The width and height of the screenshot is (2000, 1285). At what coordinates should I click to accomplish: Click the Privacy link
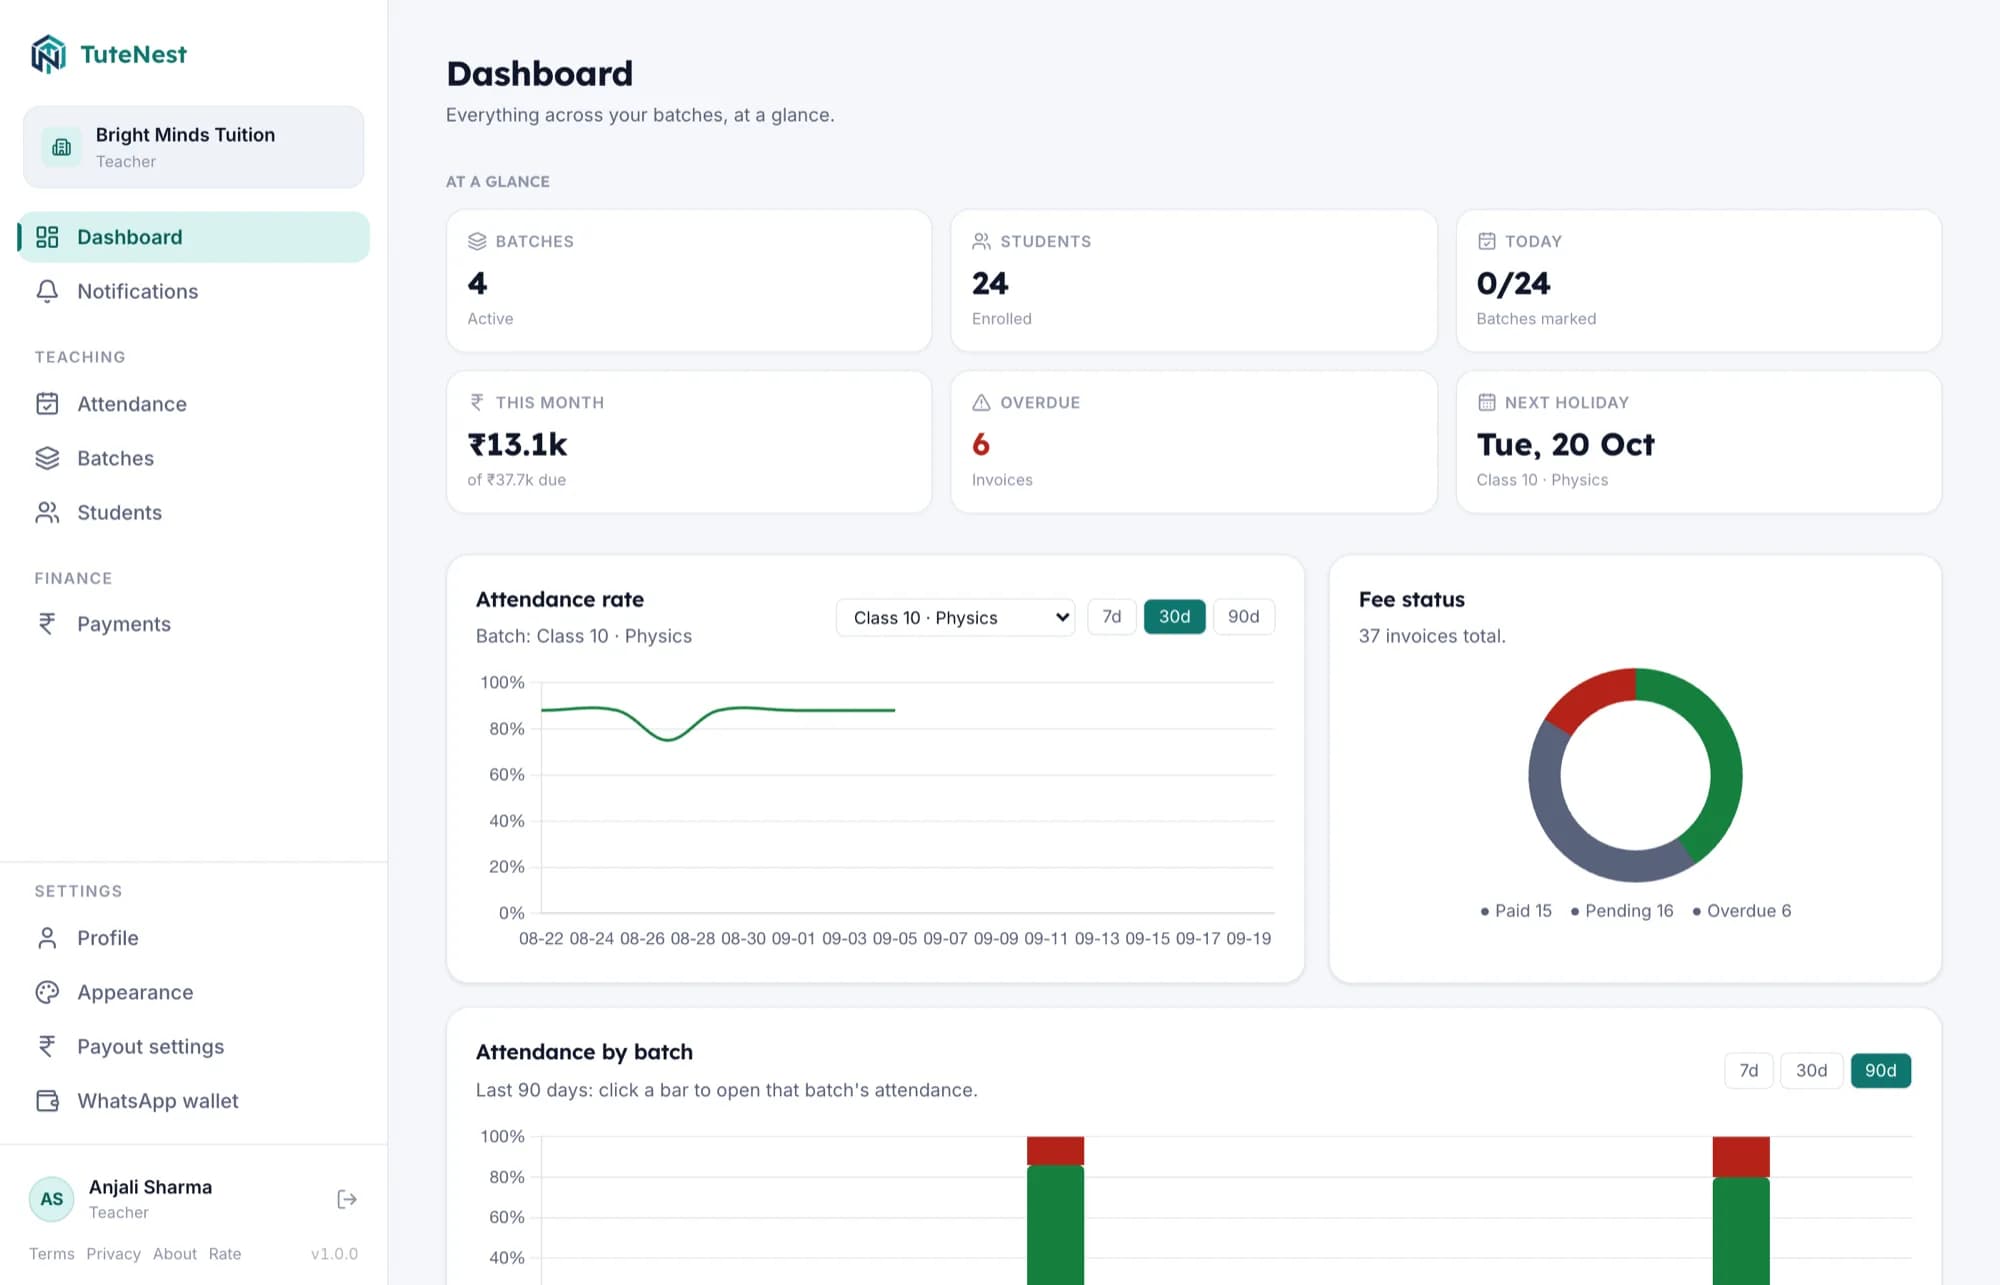tap(113, 1254)
